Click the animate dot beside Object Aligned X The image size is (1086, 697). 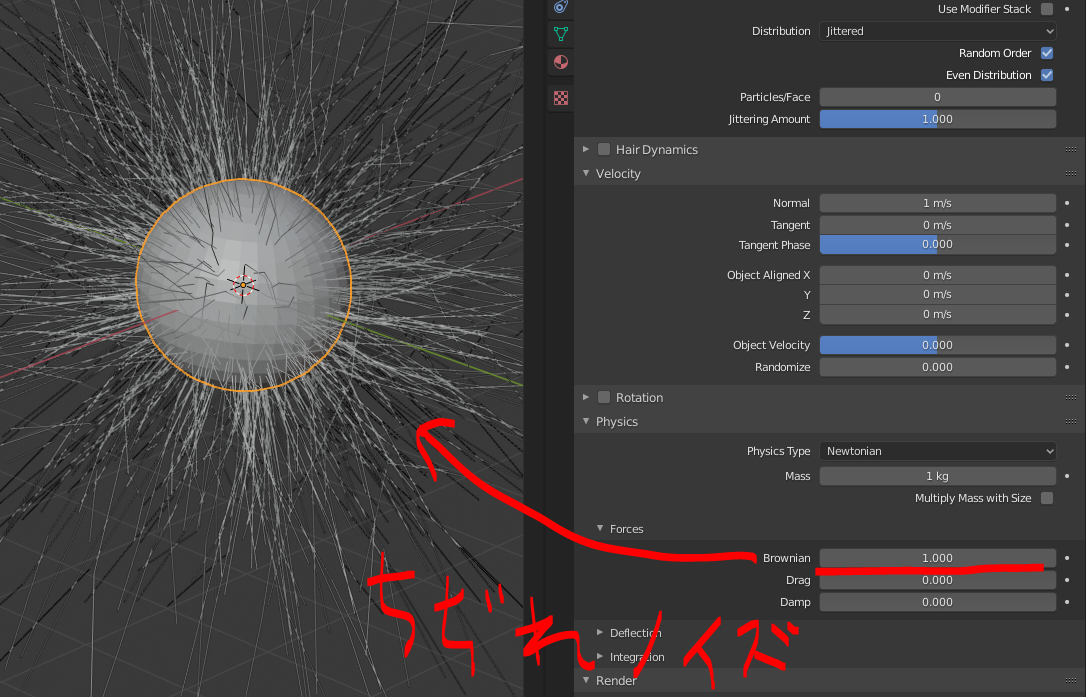point(1067,275)
